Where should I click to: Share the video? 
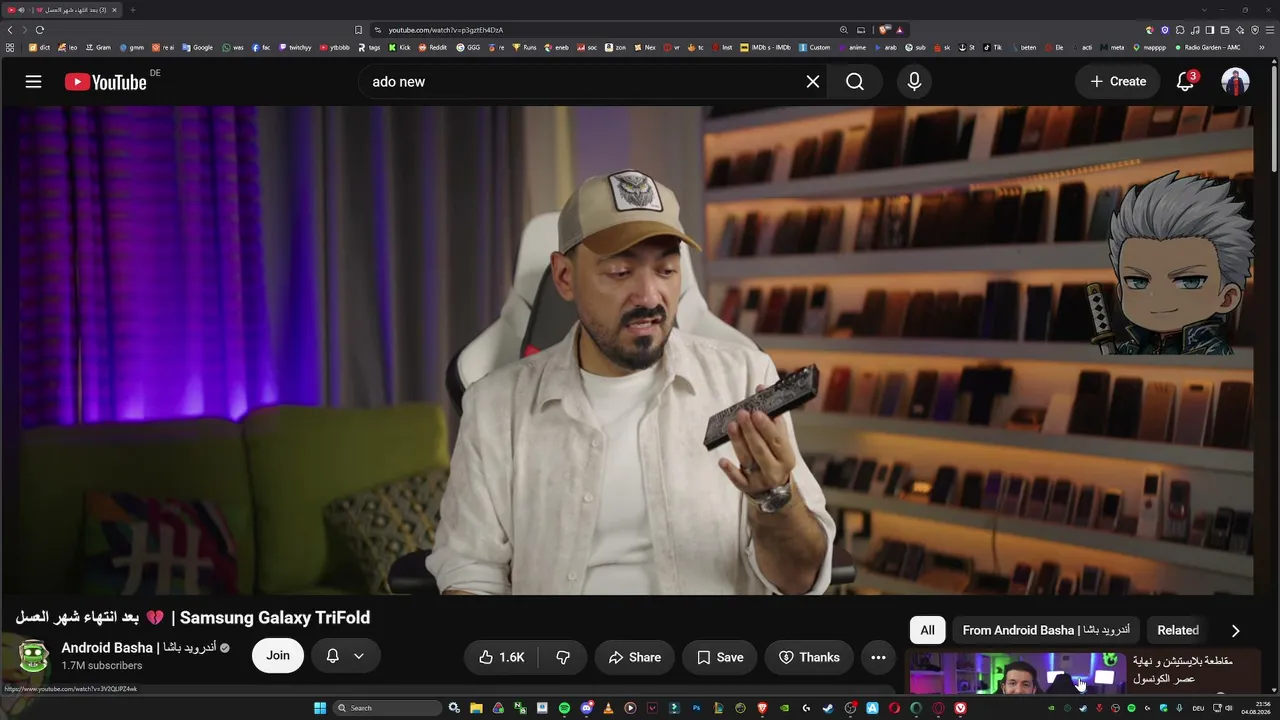click(634, 657)
